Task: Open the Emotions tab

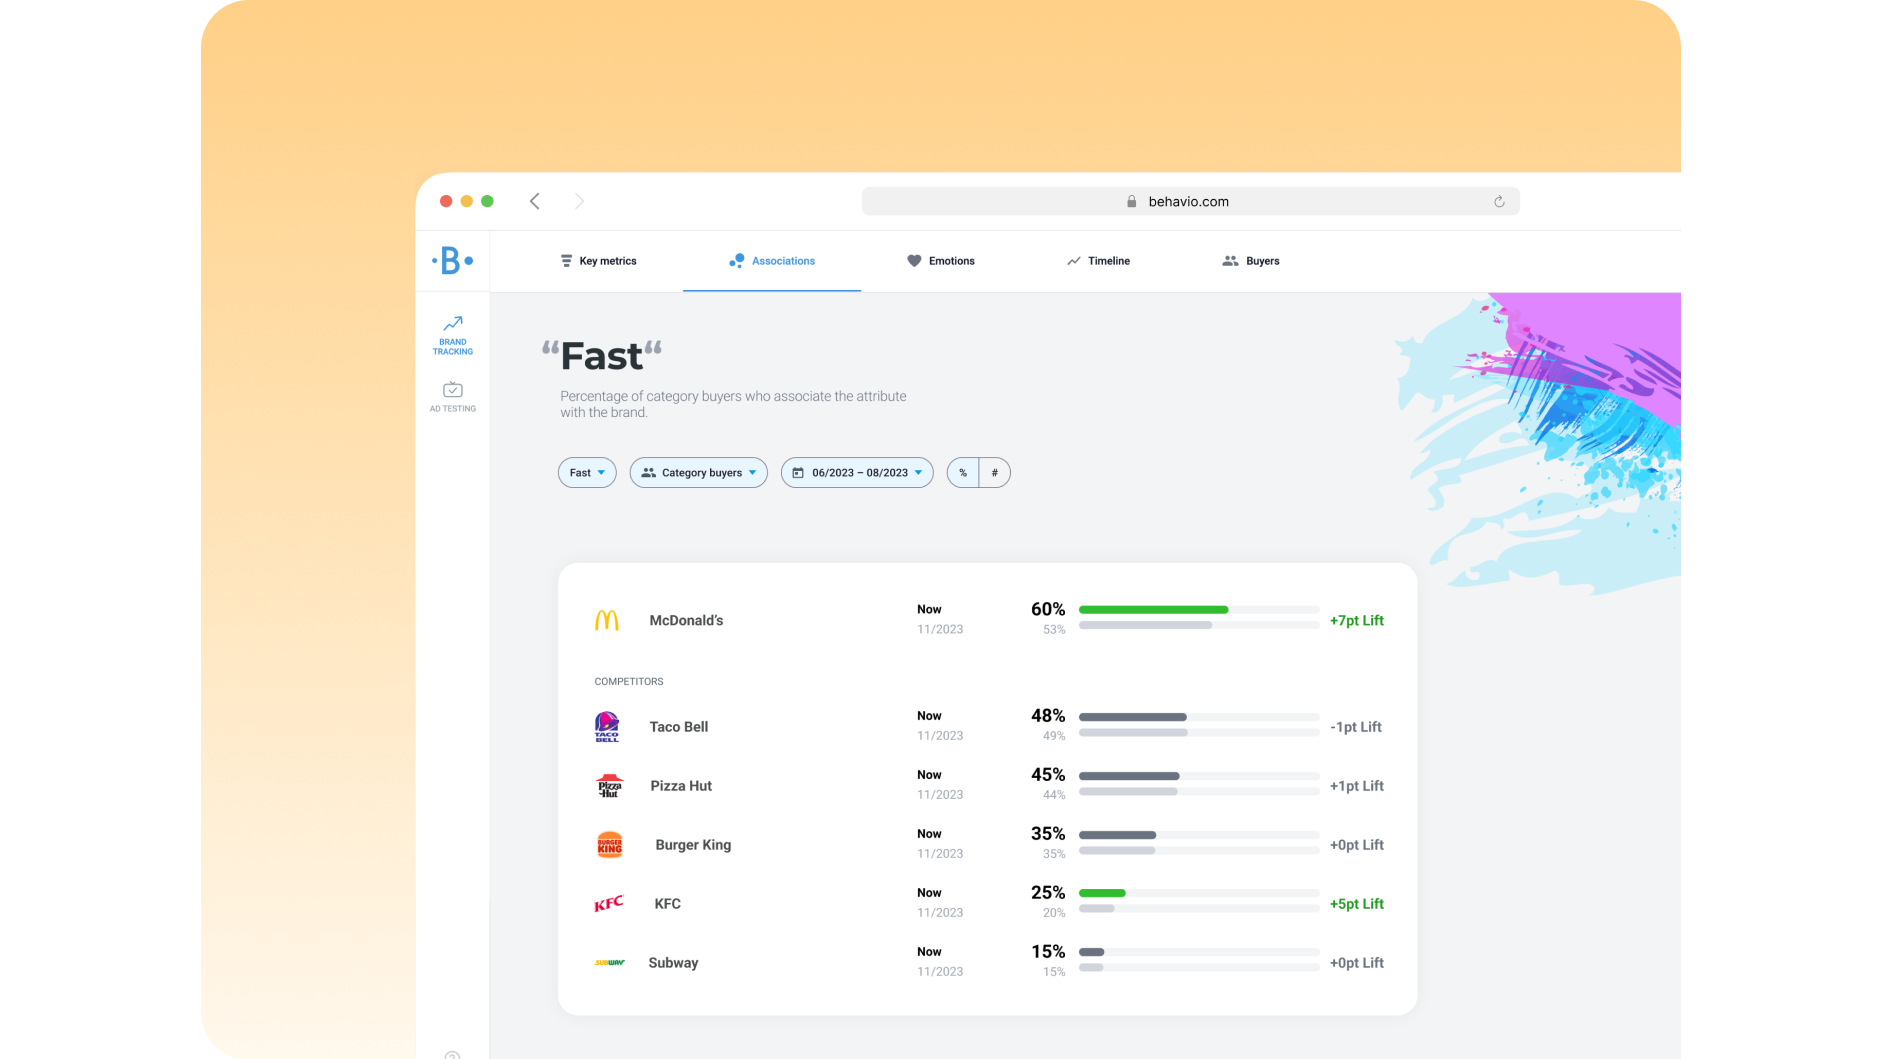Action: [940, 261]
